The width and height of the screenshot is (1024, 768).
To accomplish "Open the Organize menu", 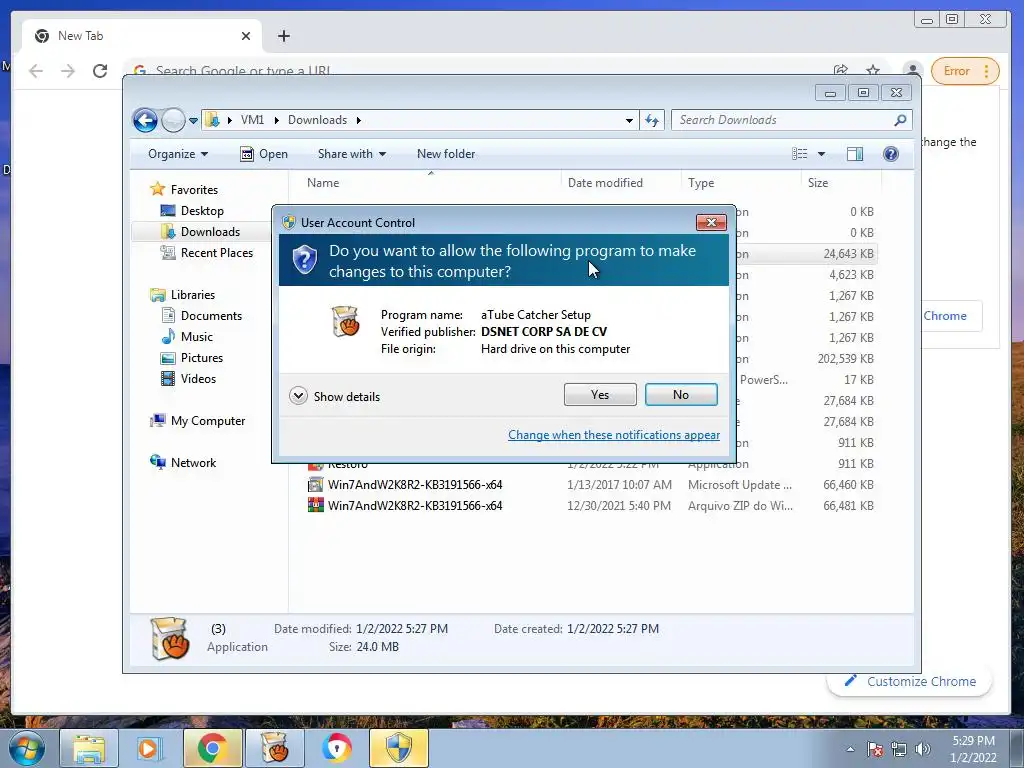I will (178, 154).
